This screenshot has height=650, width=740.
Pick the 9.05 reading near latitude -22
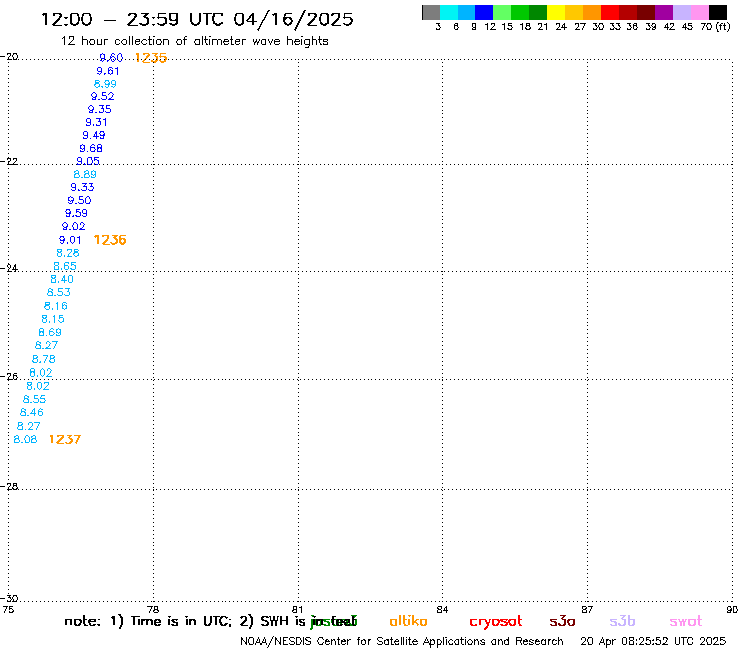[x=88, y=161]
